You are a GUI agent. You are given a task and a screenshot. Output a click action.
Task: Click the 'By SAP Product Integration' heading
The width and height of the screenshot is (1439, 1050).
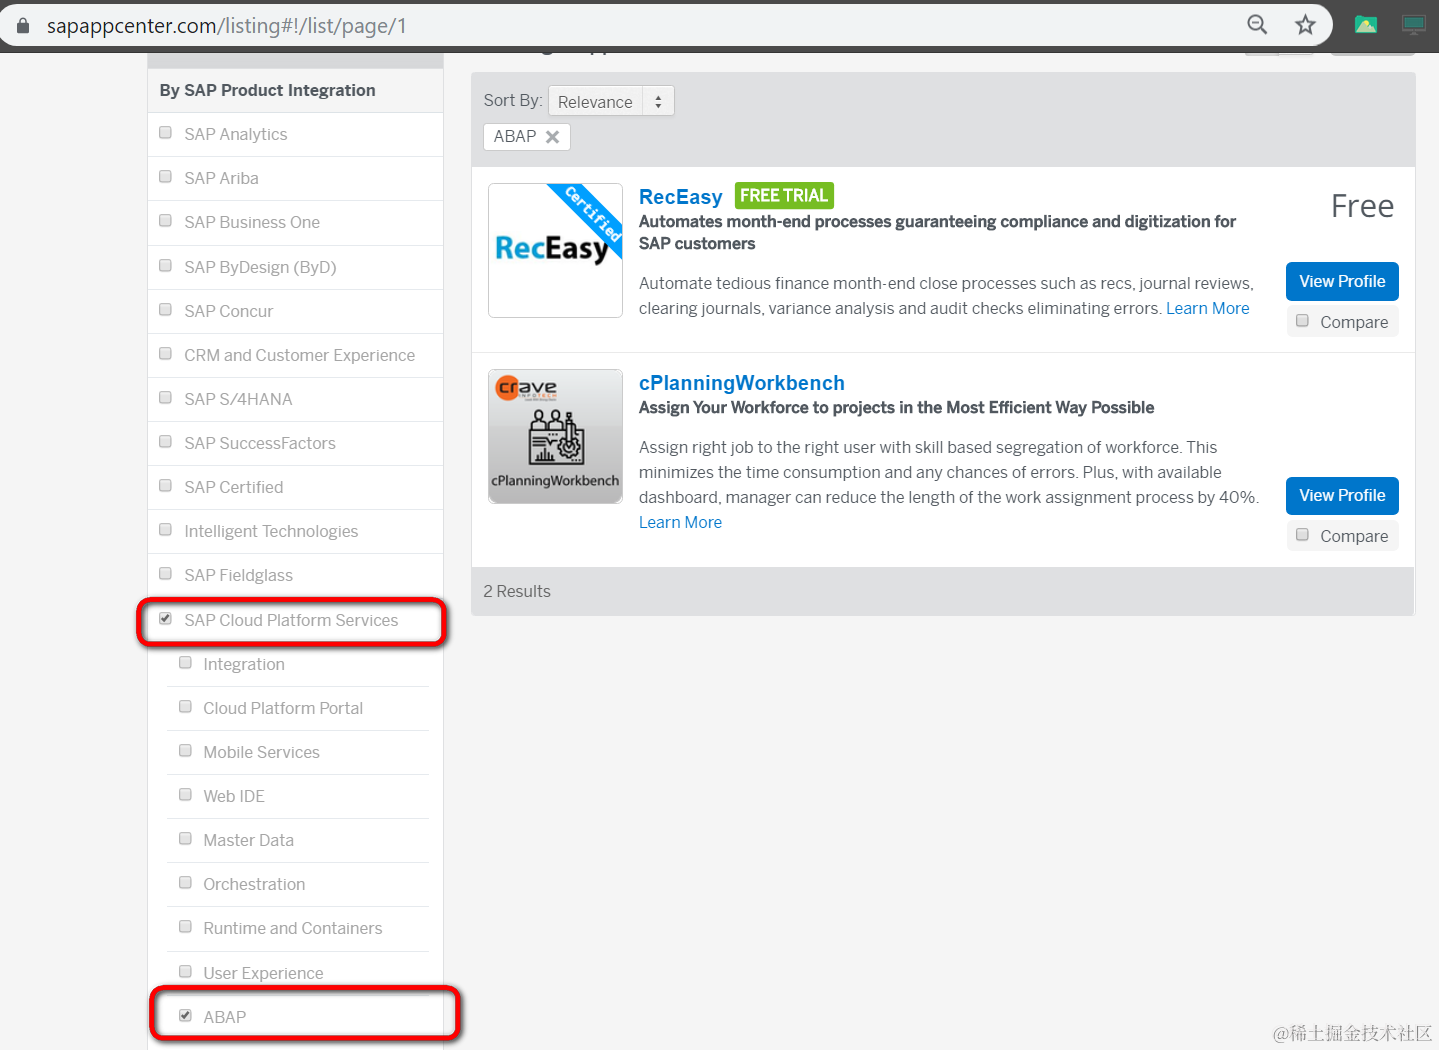point(267,90)
